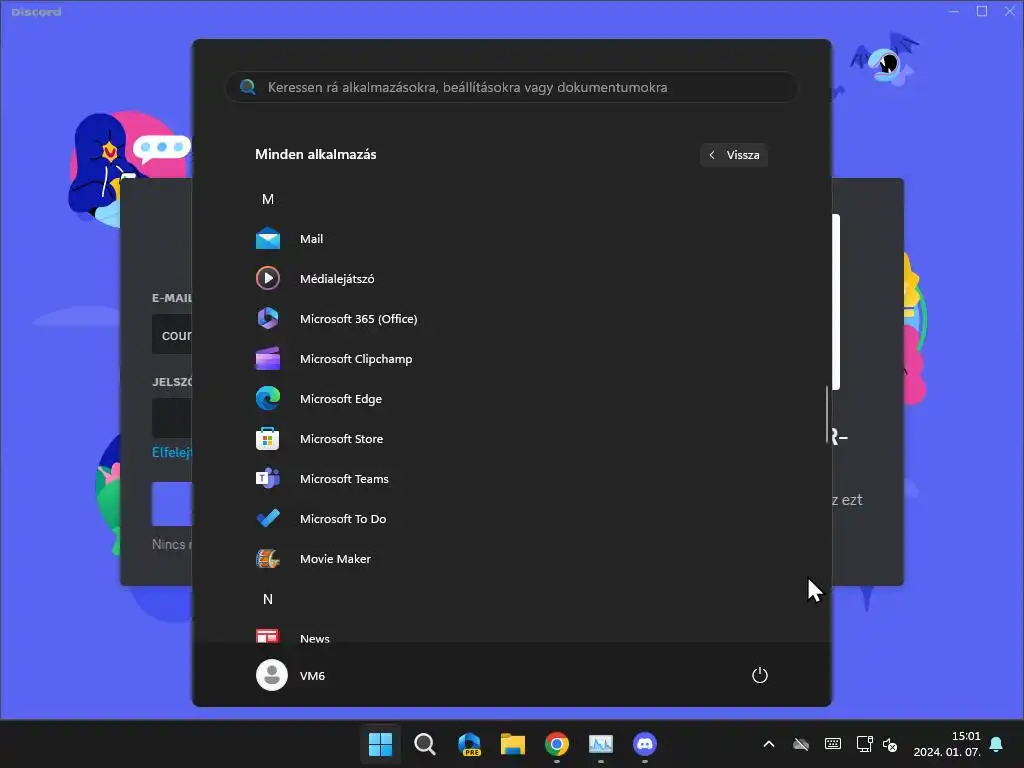Select Microsoft Teams label
The width and height of the screenshot is (1024, 768).
[x=344, y=479]
